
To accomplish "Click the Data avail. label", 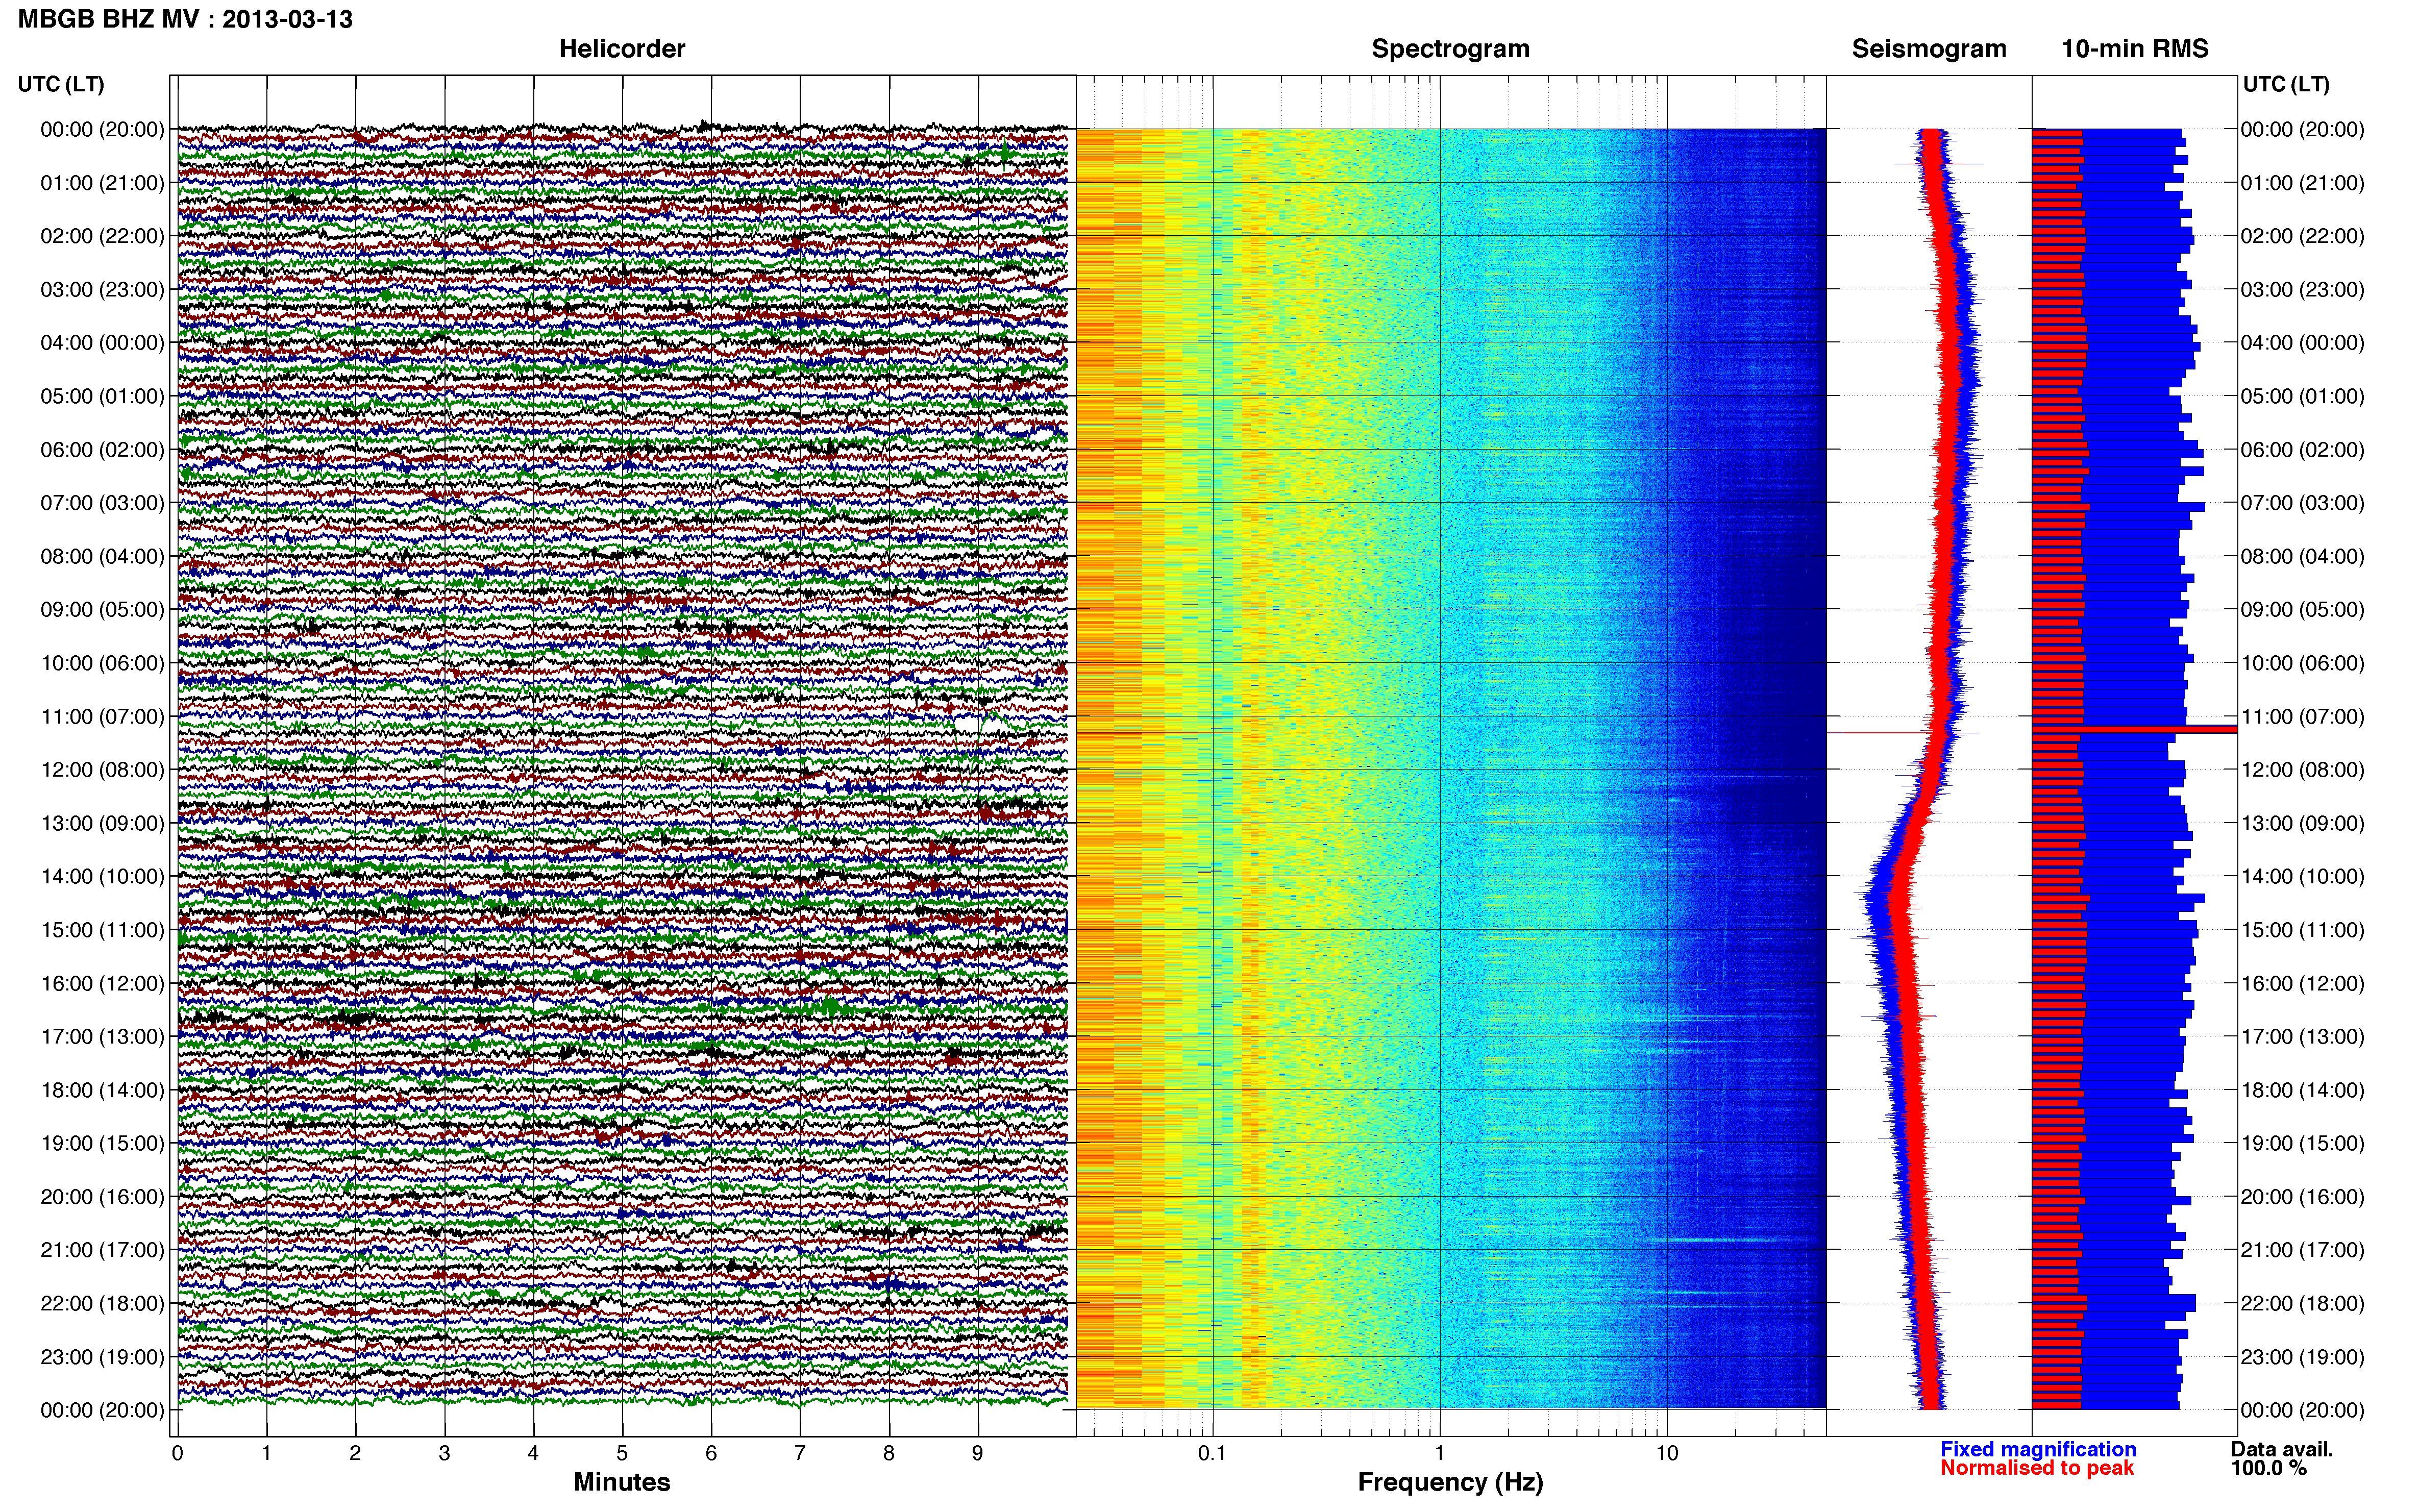I will pyautogui.click(x=2282, y=1449).
